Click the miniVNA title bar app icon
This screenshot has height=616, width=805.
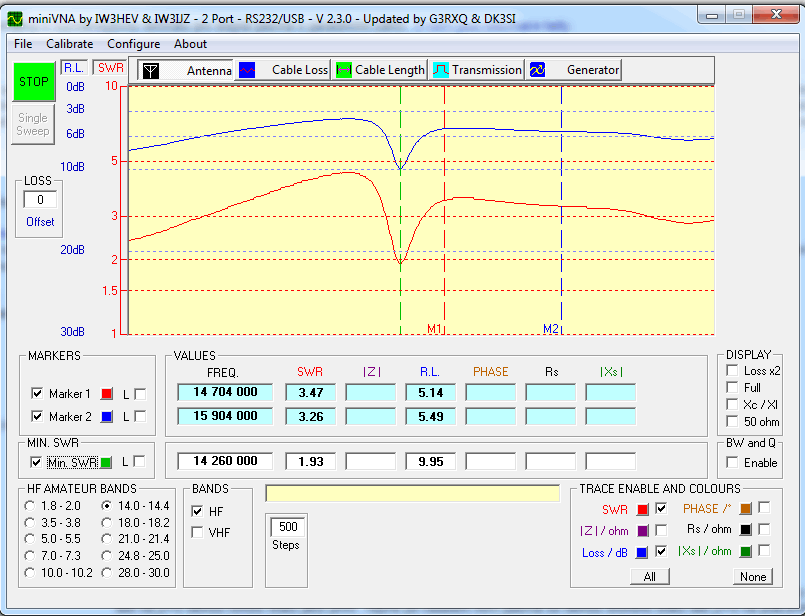coord(15,17)
